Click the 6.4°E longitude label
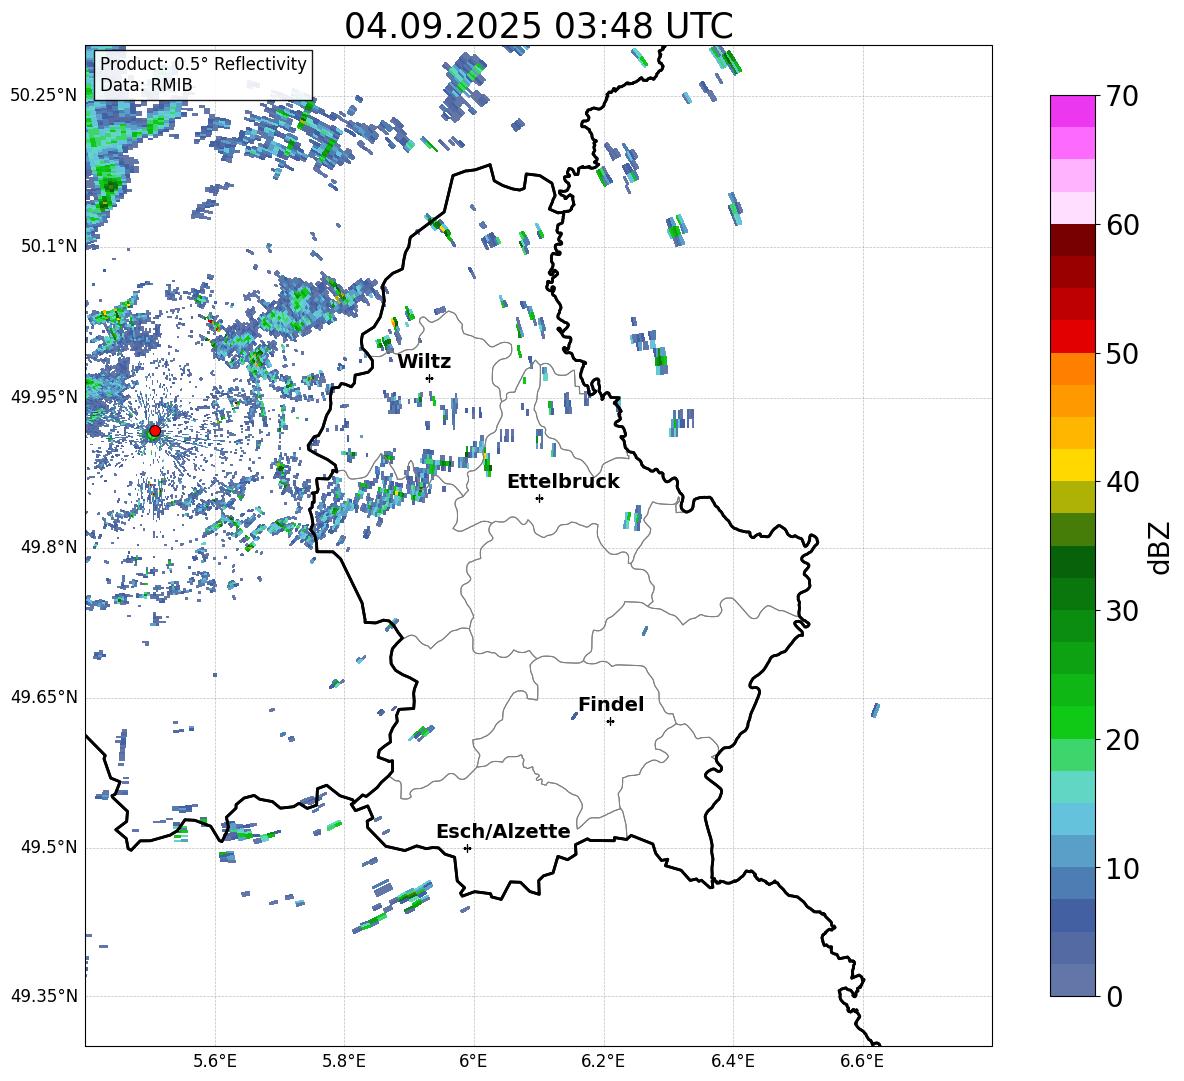 pos(732,1061)
